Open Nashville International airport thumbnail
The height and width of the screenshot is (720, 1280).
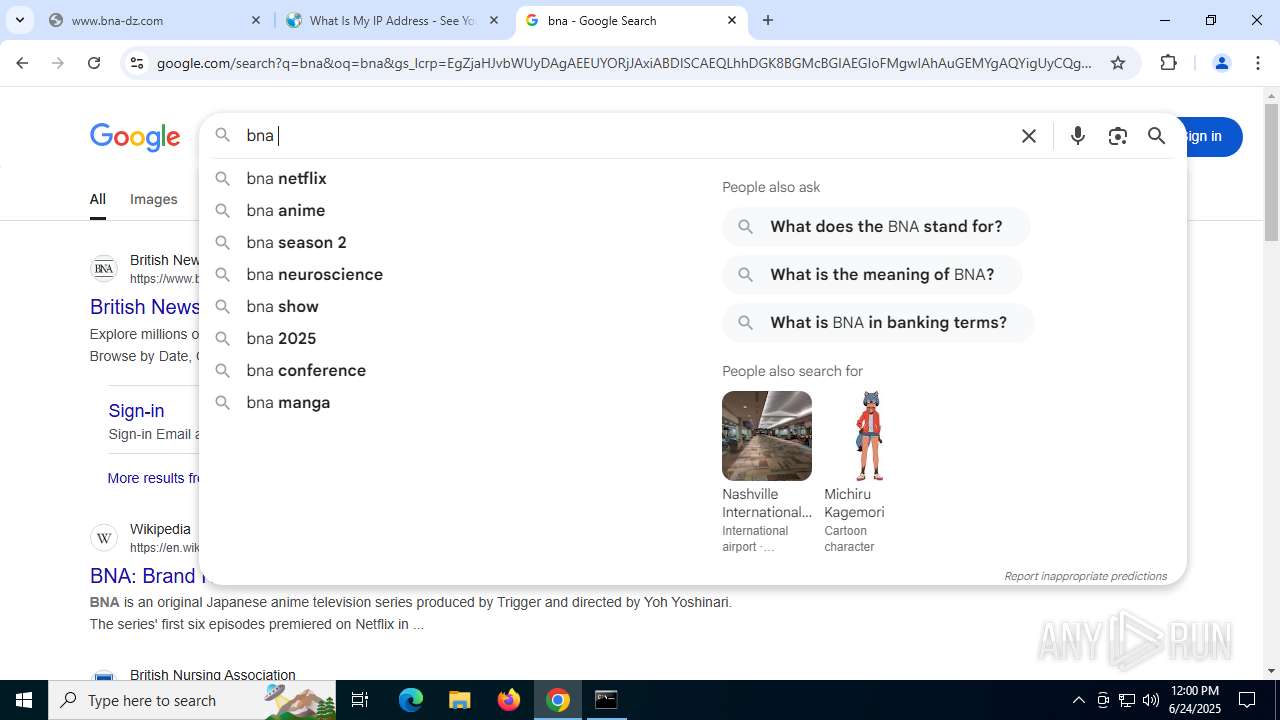[767, 436]
